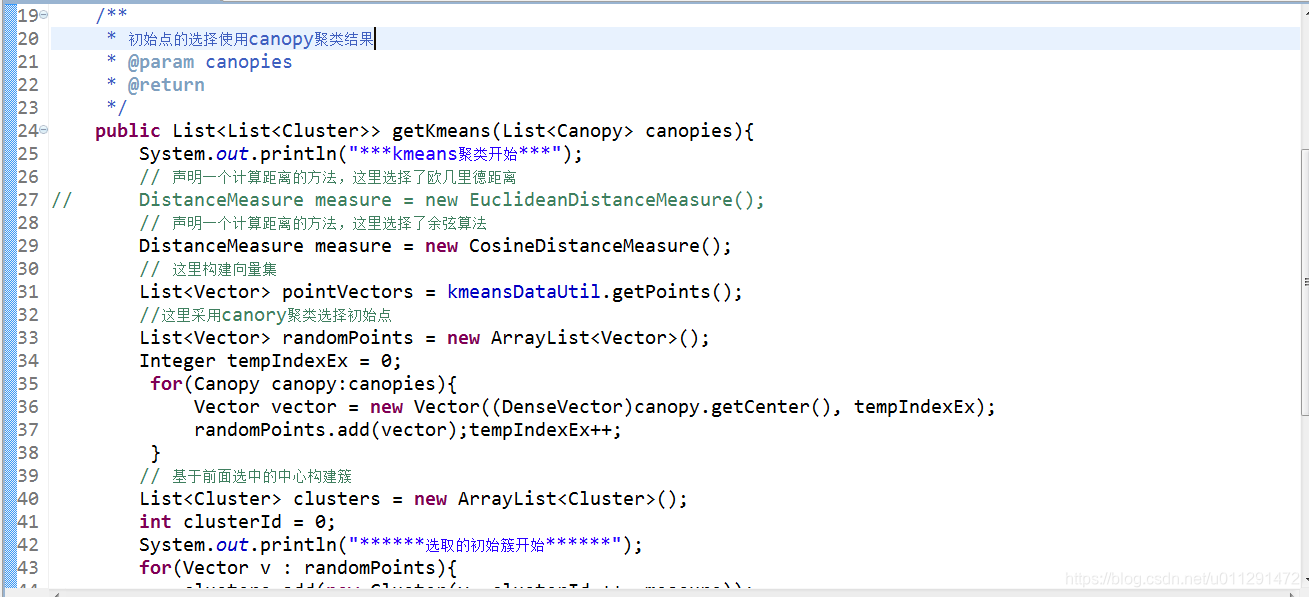1309x597 pixels.
Task: Collapse the getKmeans method fold at line 24
Action: [44, 130]
